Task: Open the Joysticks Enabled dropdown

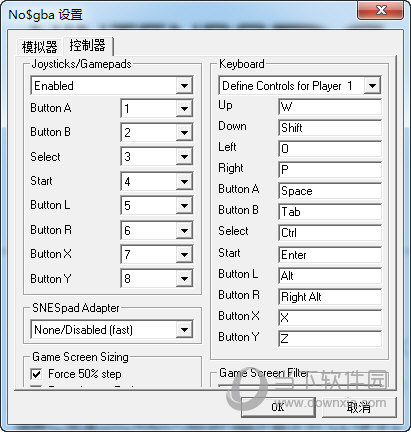Action: (x=112, y=86)
